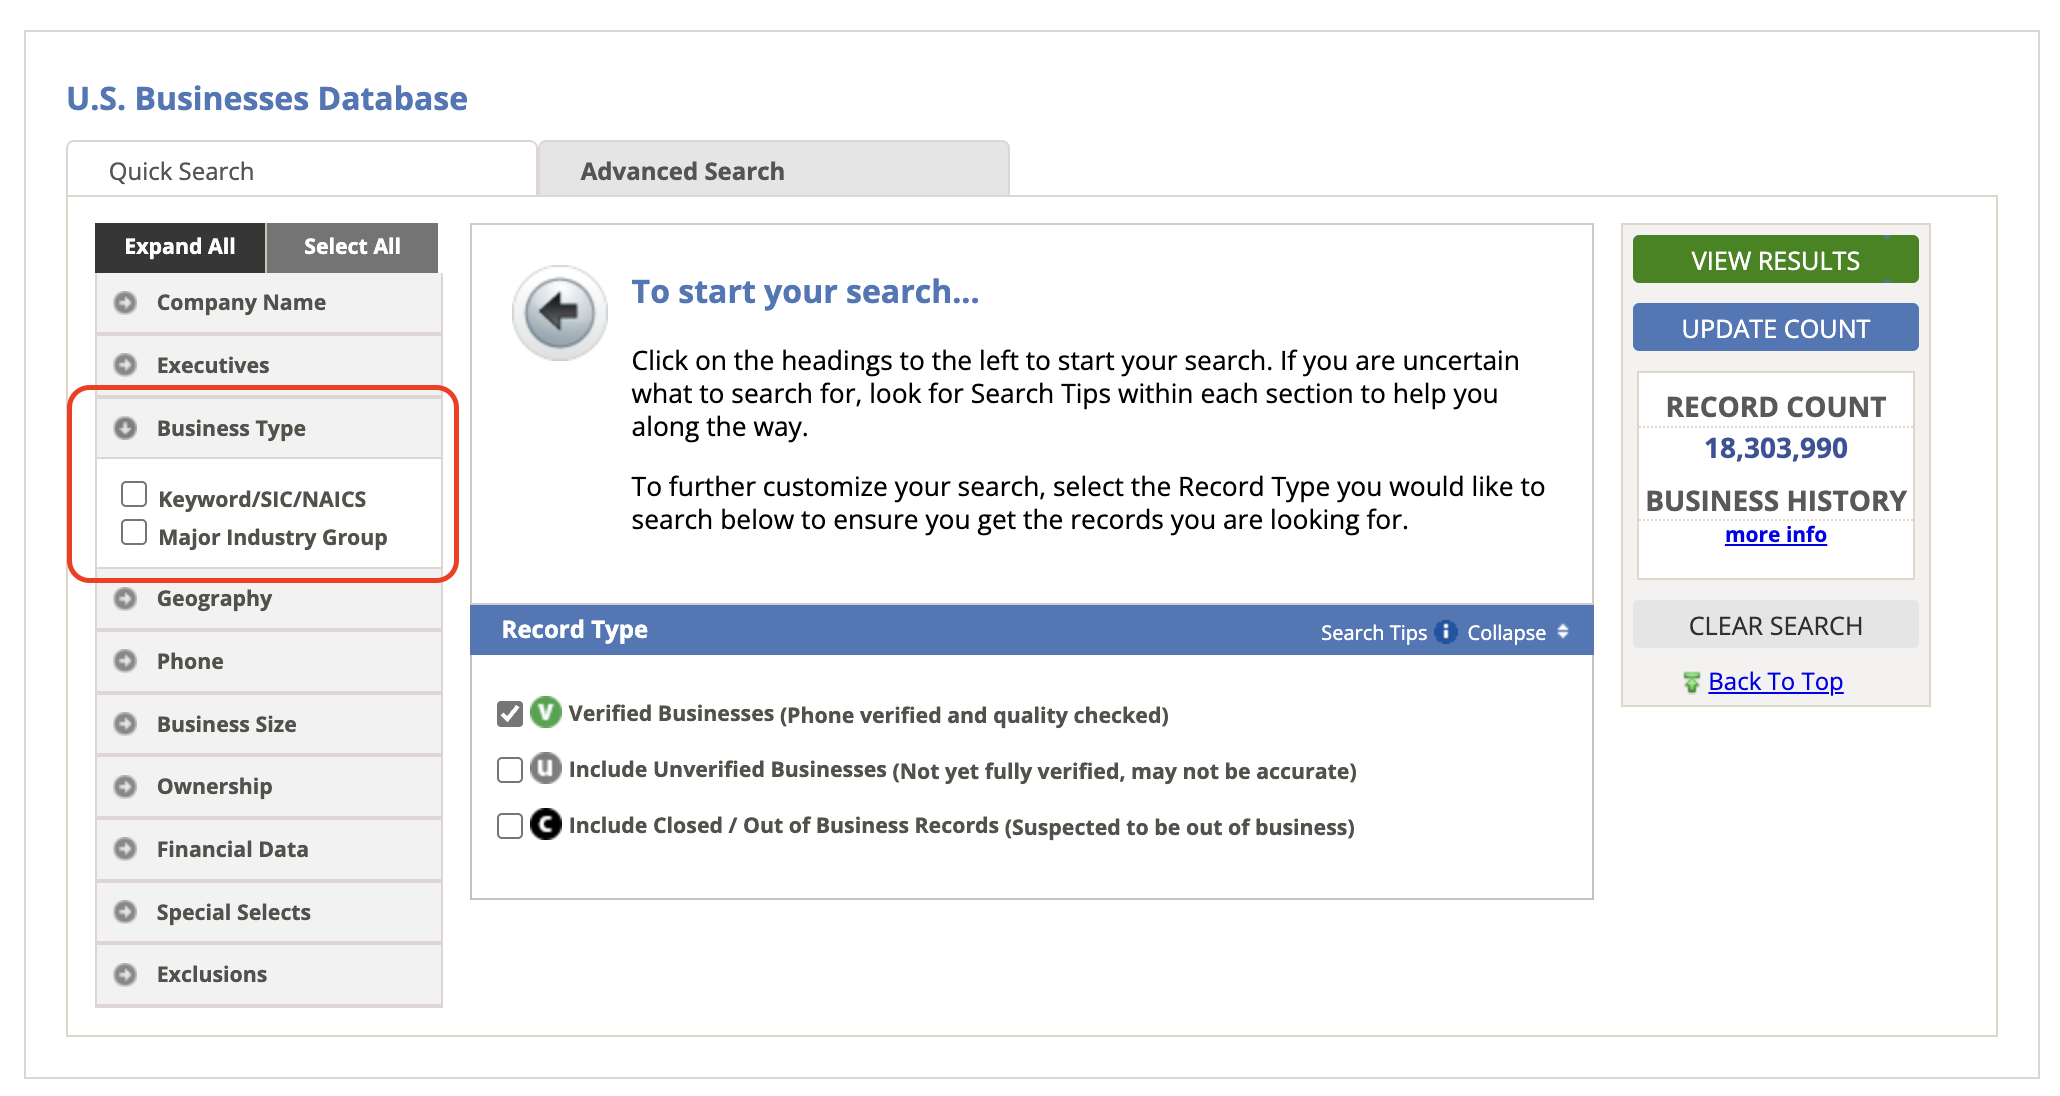Click the Collapse up-down arrows icon
This screenshot has height=1096, width=2060.
click(x=1563, y=632)
